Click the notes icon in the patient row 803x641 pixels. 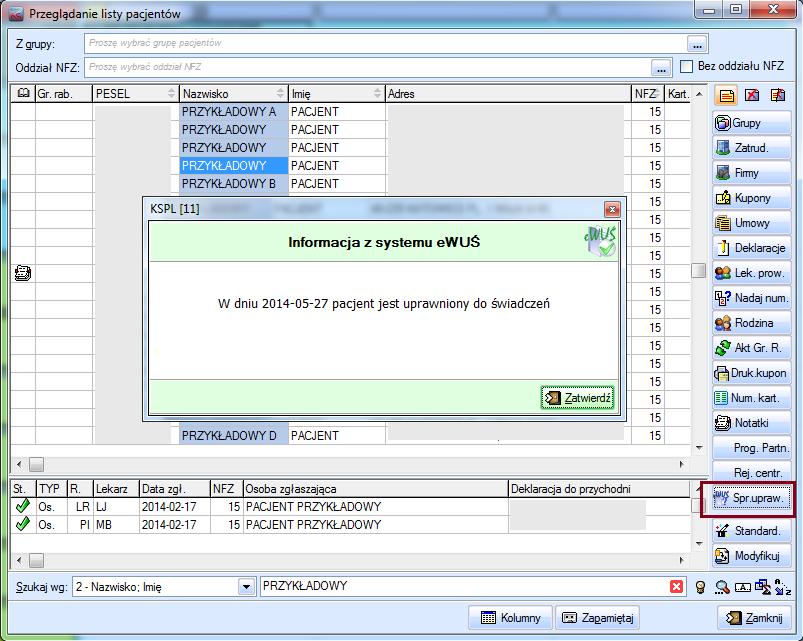[23, 273]
